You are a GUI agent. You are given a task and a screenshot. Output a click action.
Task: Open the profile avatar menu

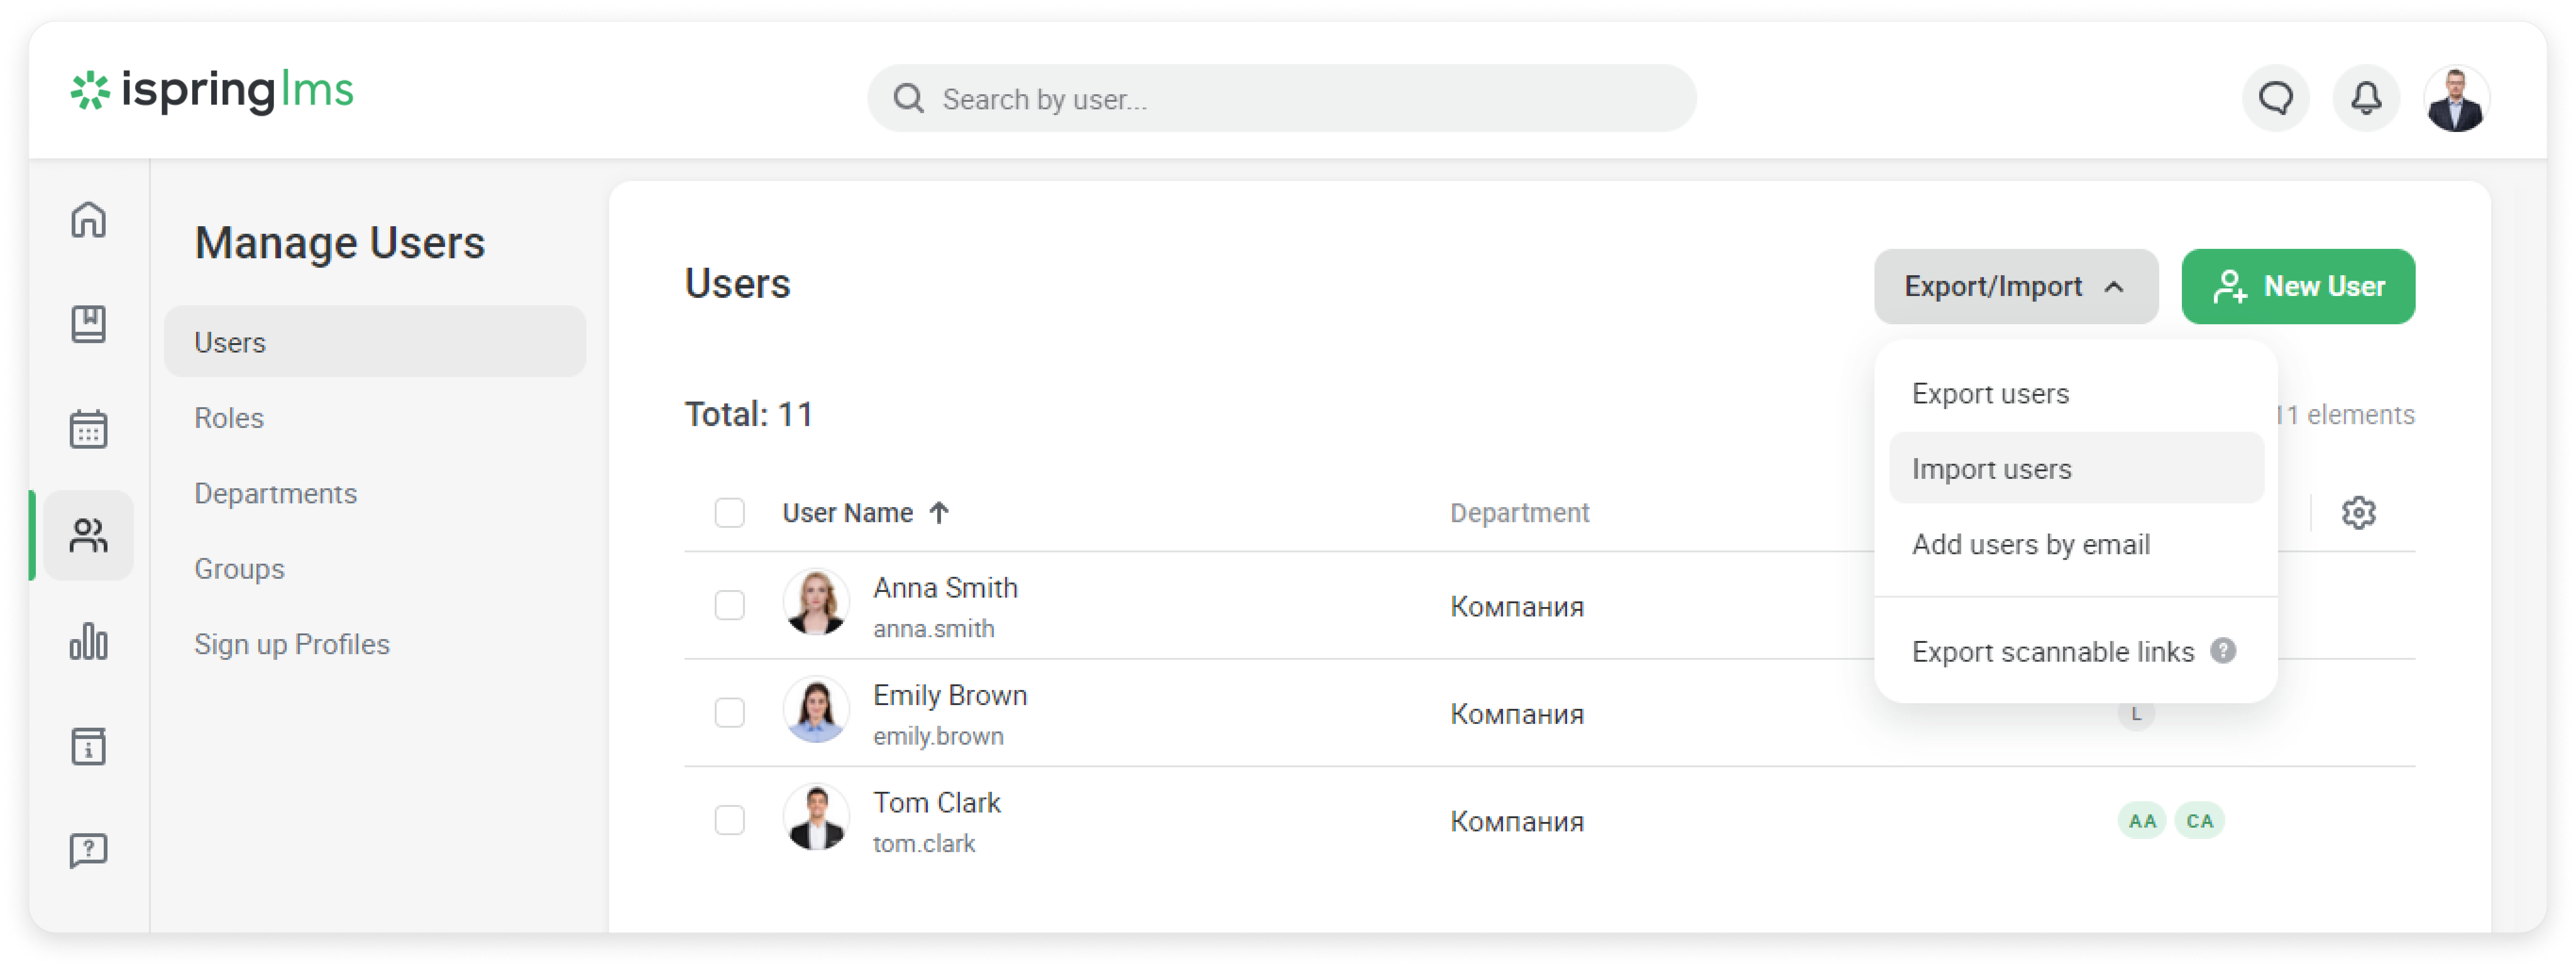tap(2455, 98)
